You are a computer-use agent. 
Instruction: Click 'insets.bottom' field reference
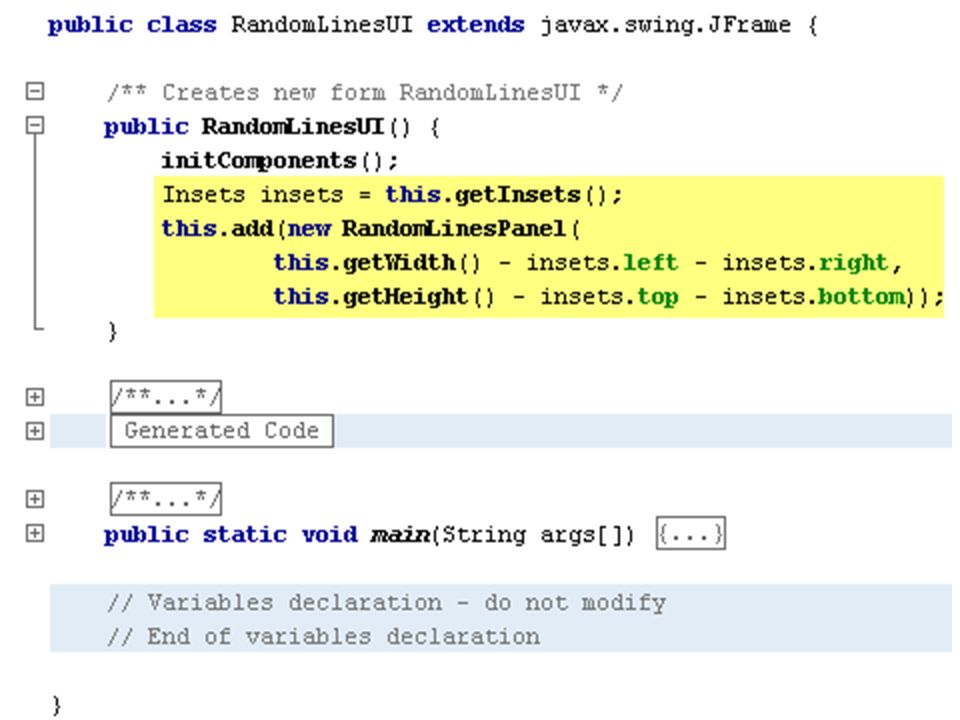coord(814,297)
